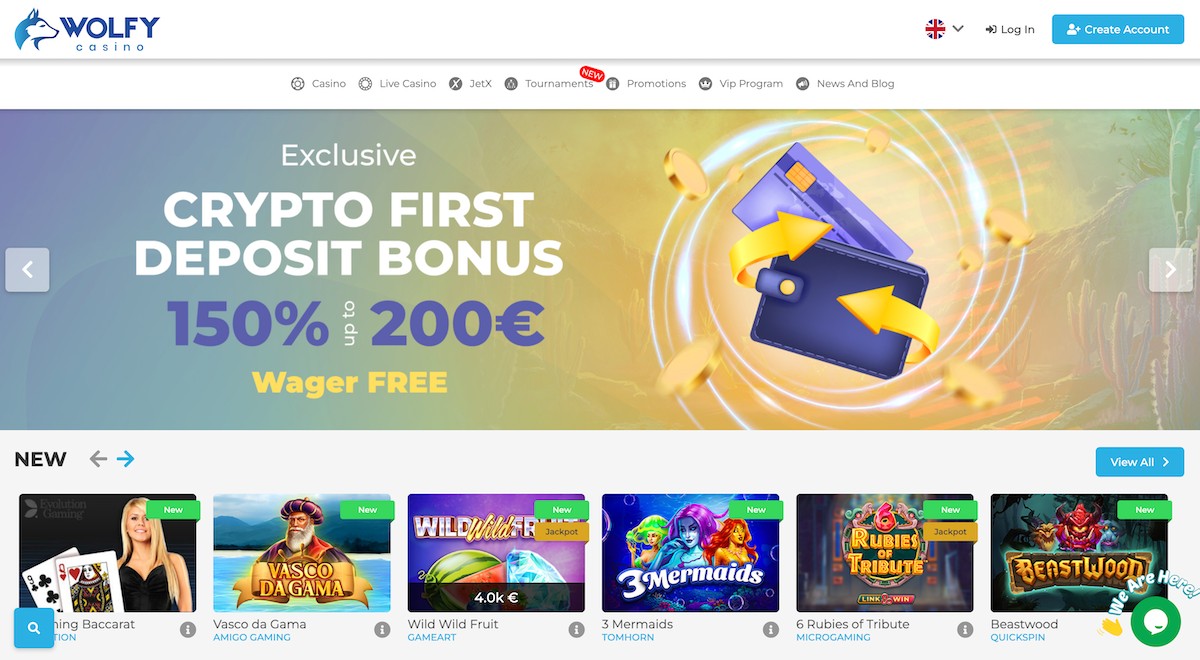This screenshot has height=660, width=1200.
Task: Open the blue search icon button
Action: click(x=34, y=628)
